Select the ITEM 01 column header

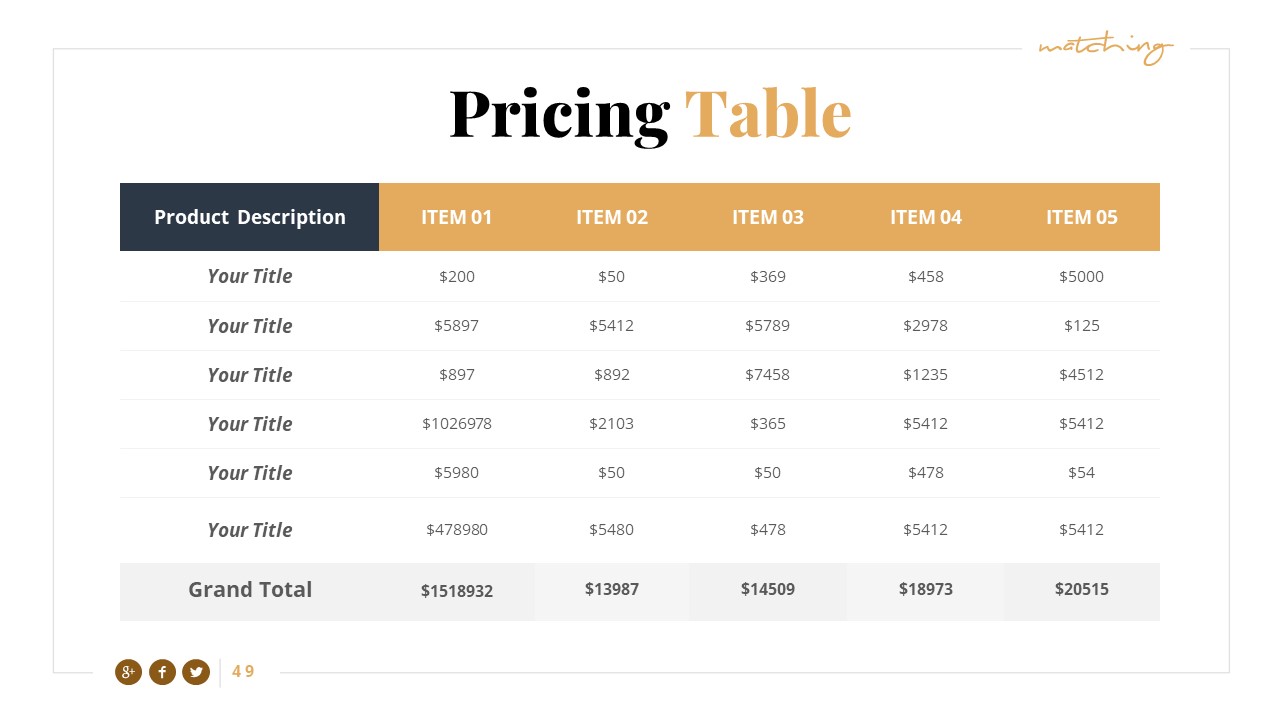point(457,217)
